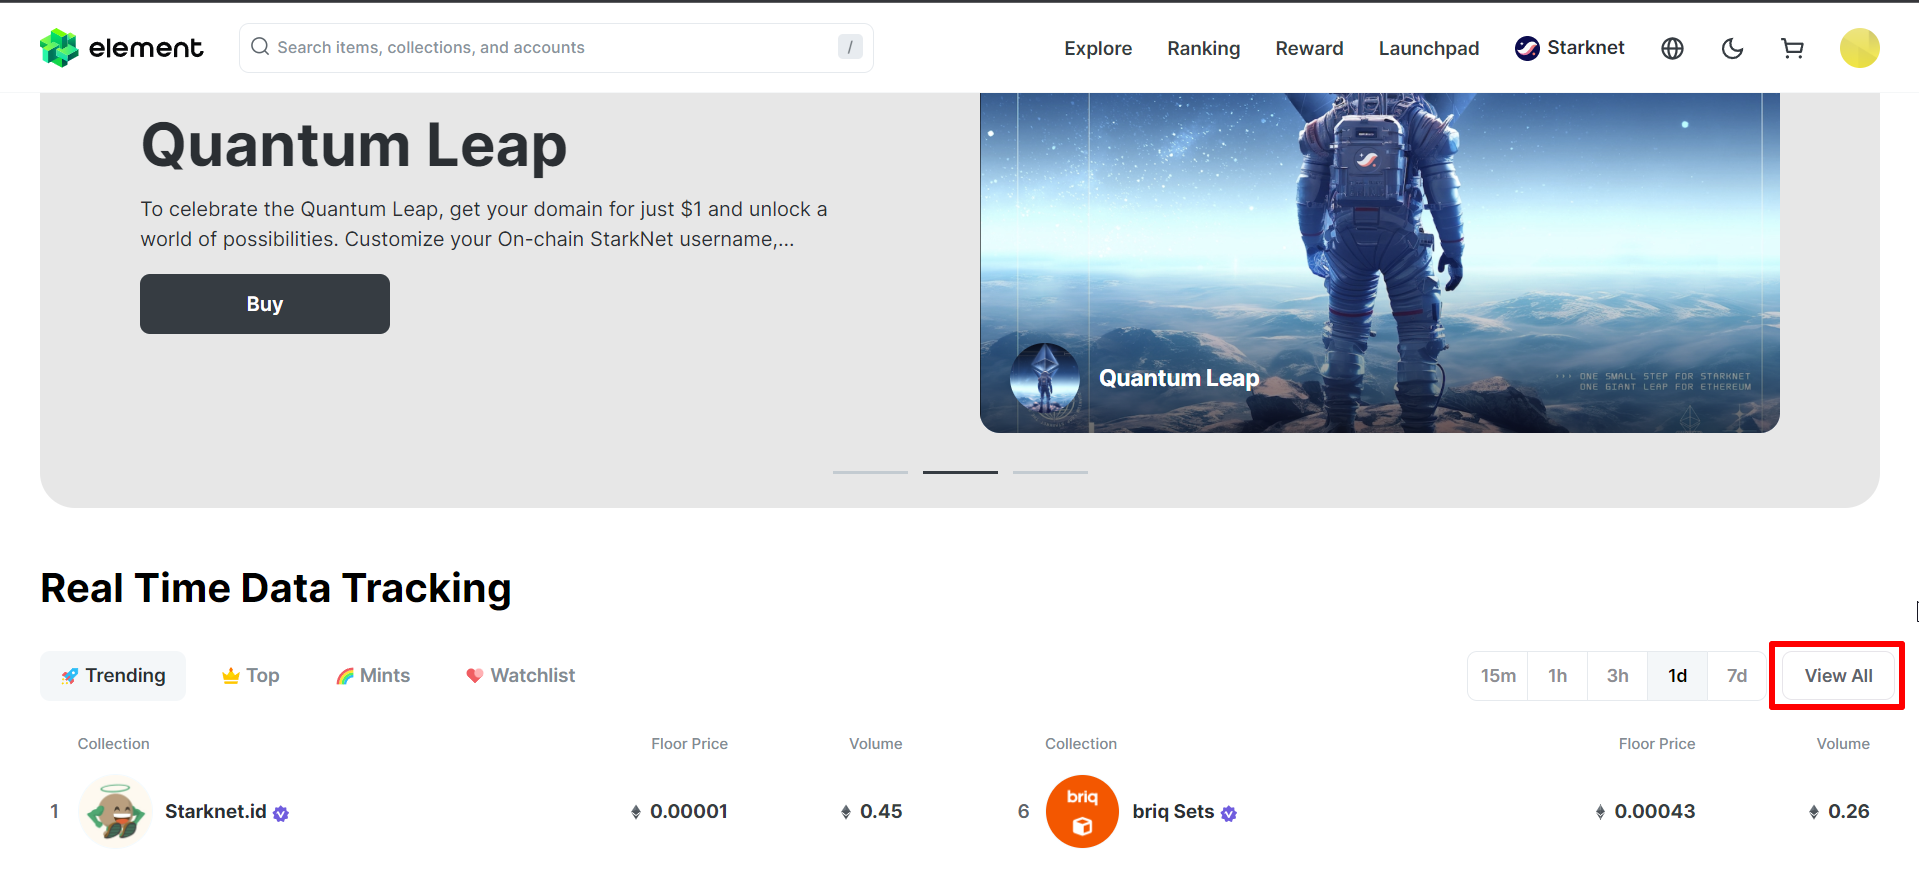Open the Reward page
The image size is (1919, 885).
1309,48
